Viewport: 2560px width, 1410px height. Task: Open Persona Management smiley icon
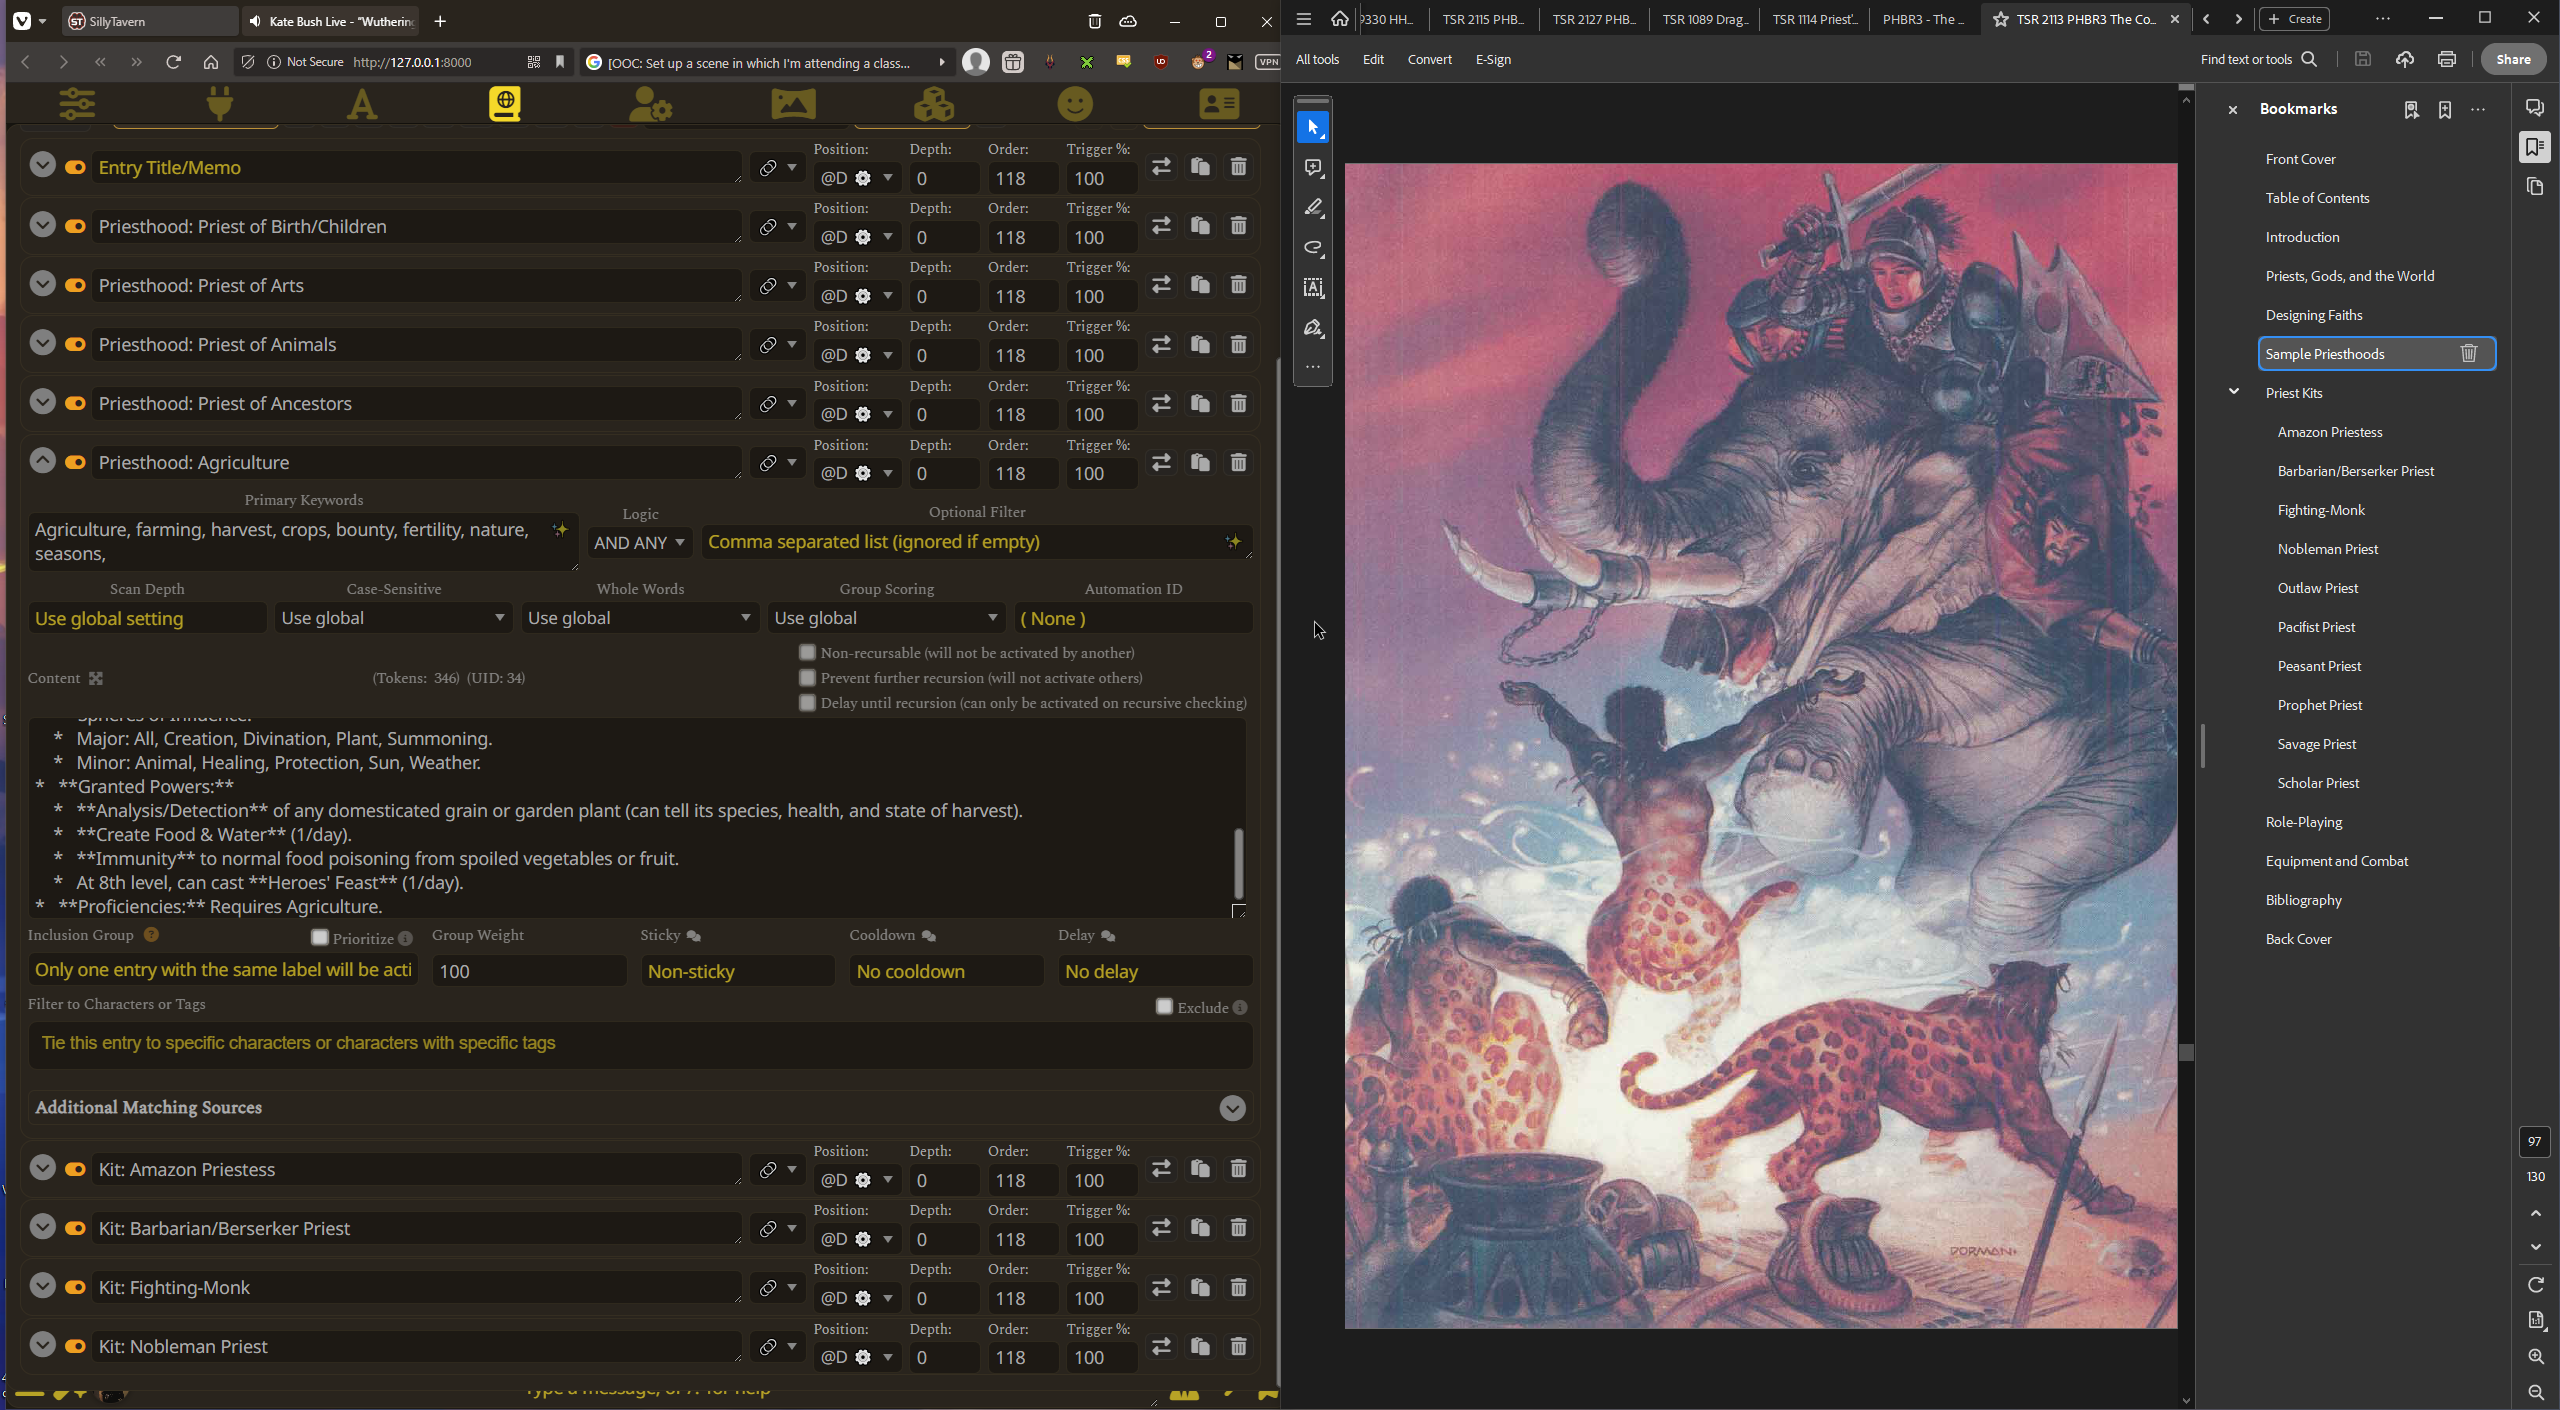click(1076, 104)
